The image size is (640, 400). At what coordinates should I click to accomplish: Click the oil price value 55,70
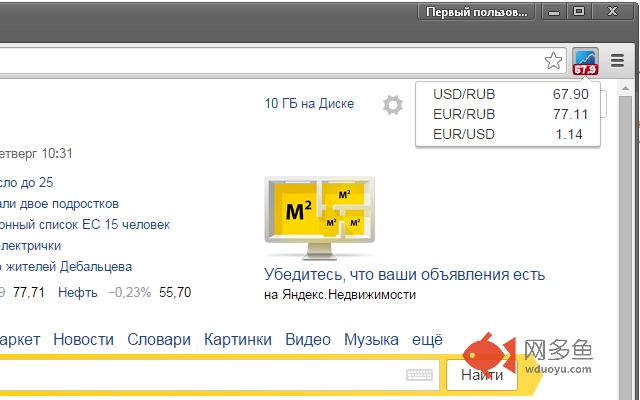175,292
